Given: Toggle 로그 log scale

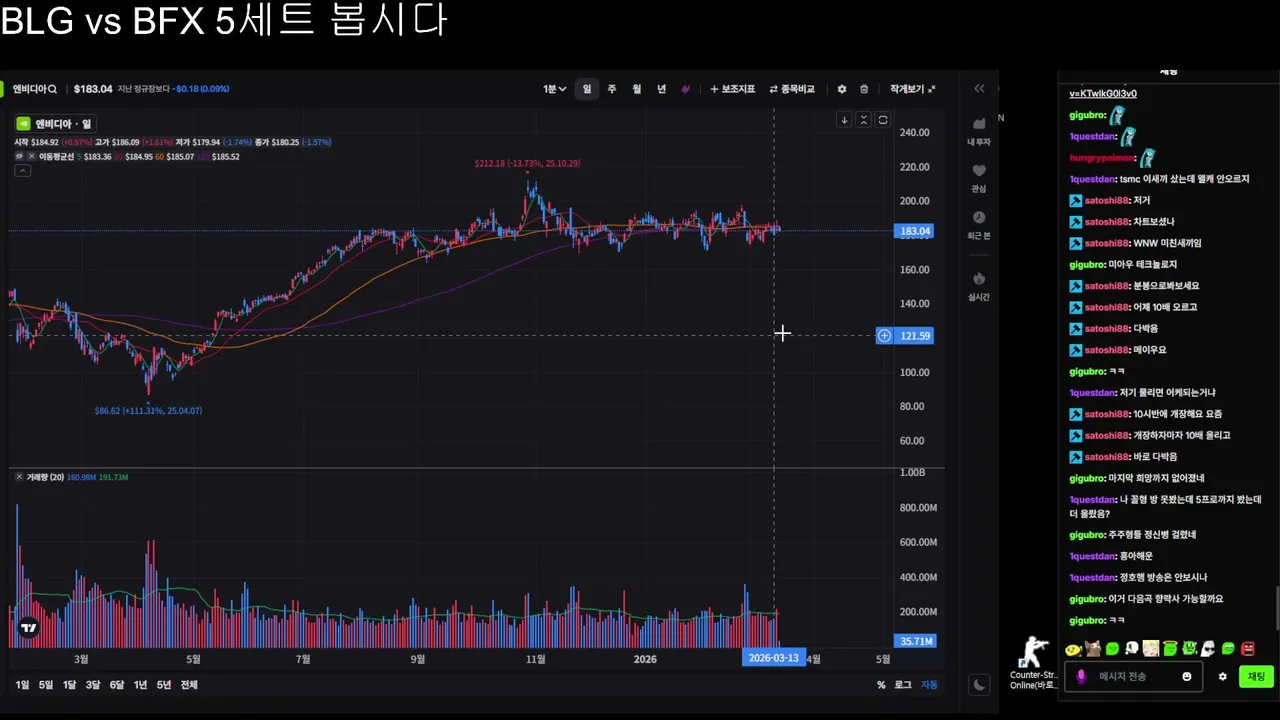Looking at the screenshot, I should (x=903, y=685).
